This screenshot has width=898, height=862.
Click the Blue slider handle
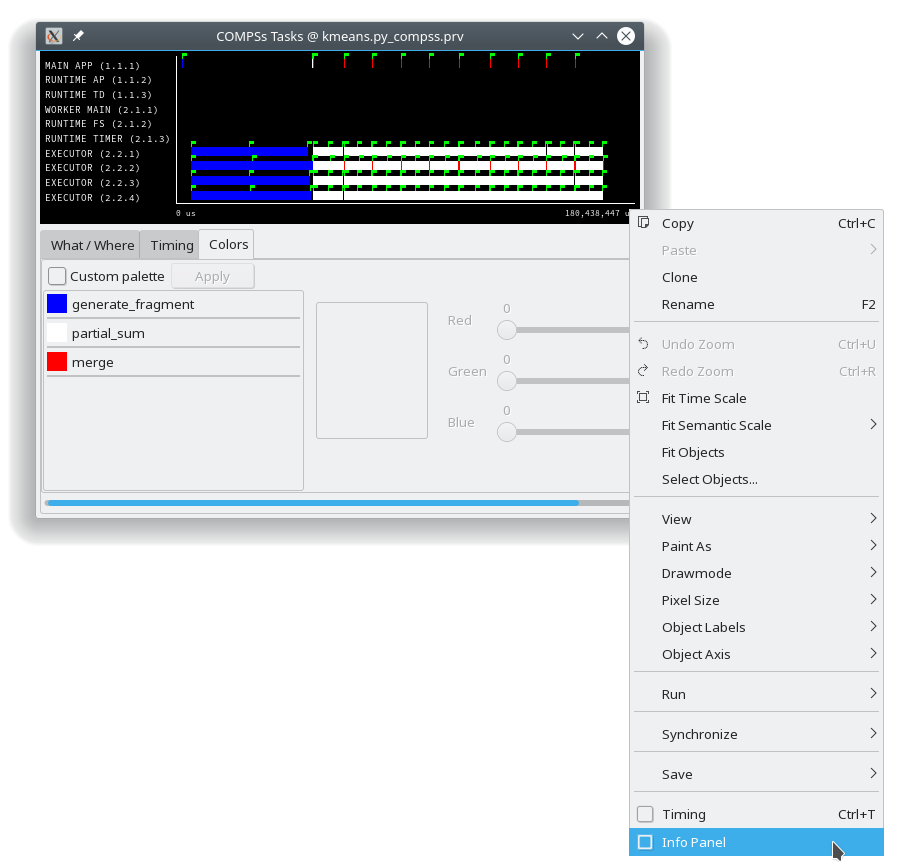click(507, 432)
